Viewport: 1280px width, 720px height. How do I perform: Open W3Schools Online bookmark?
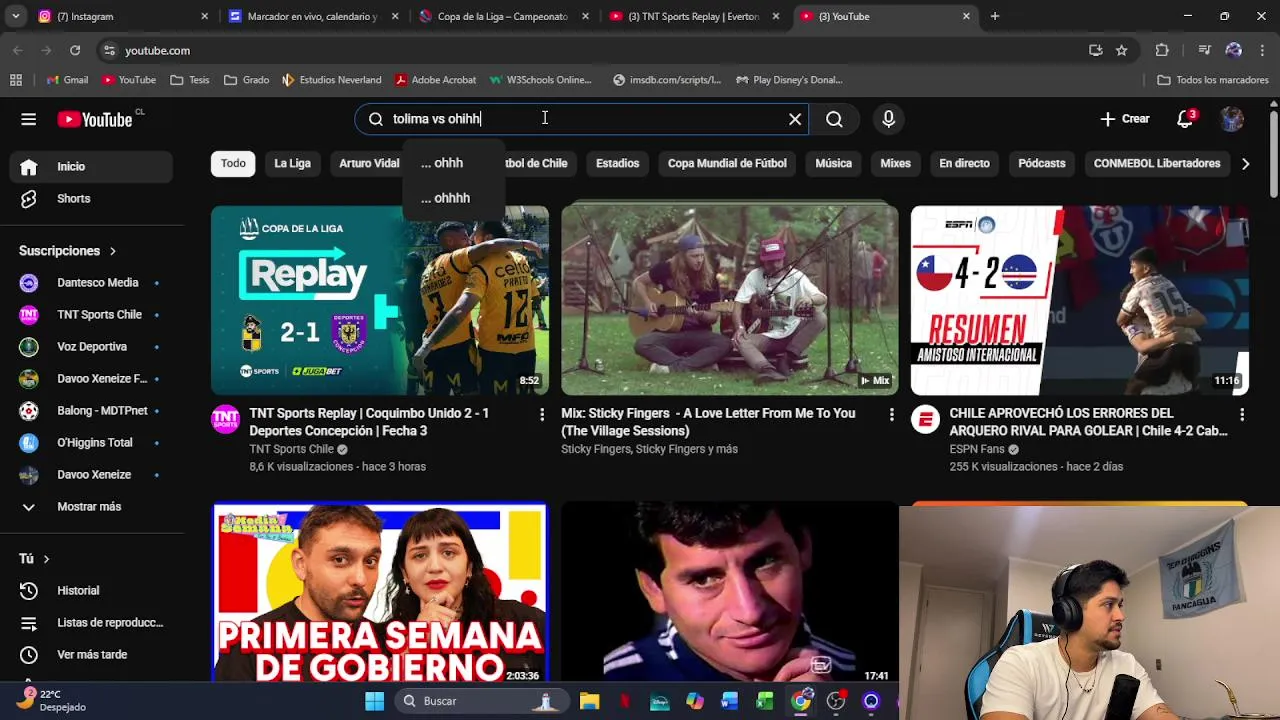click(x=540, y=80)
